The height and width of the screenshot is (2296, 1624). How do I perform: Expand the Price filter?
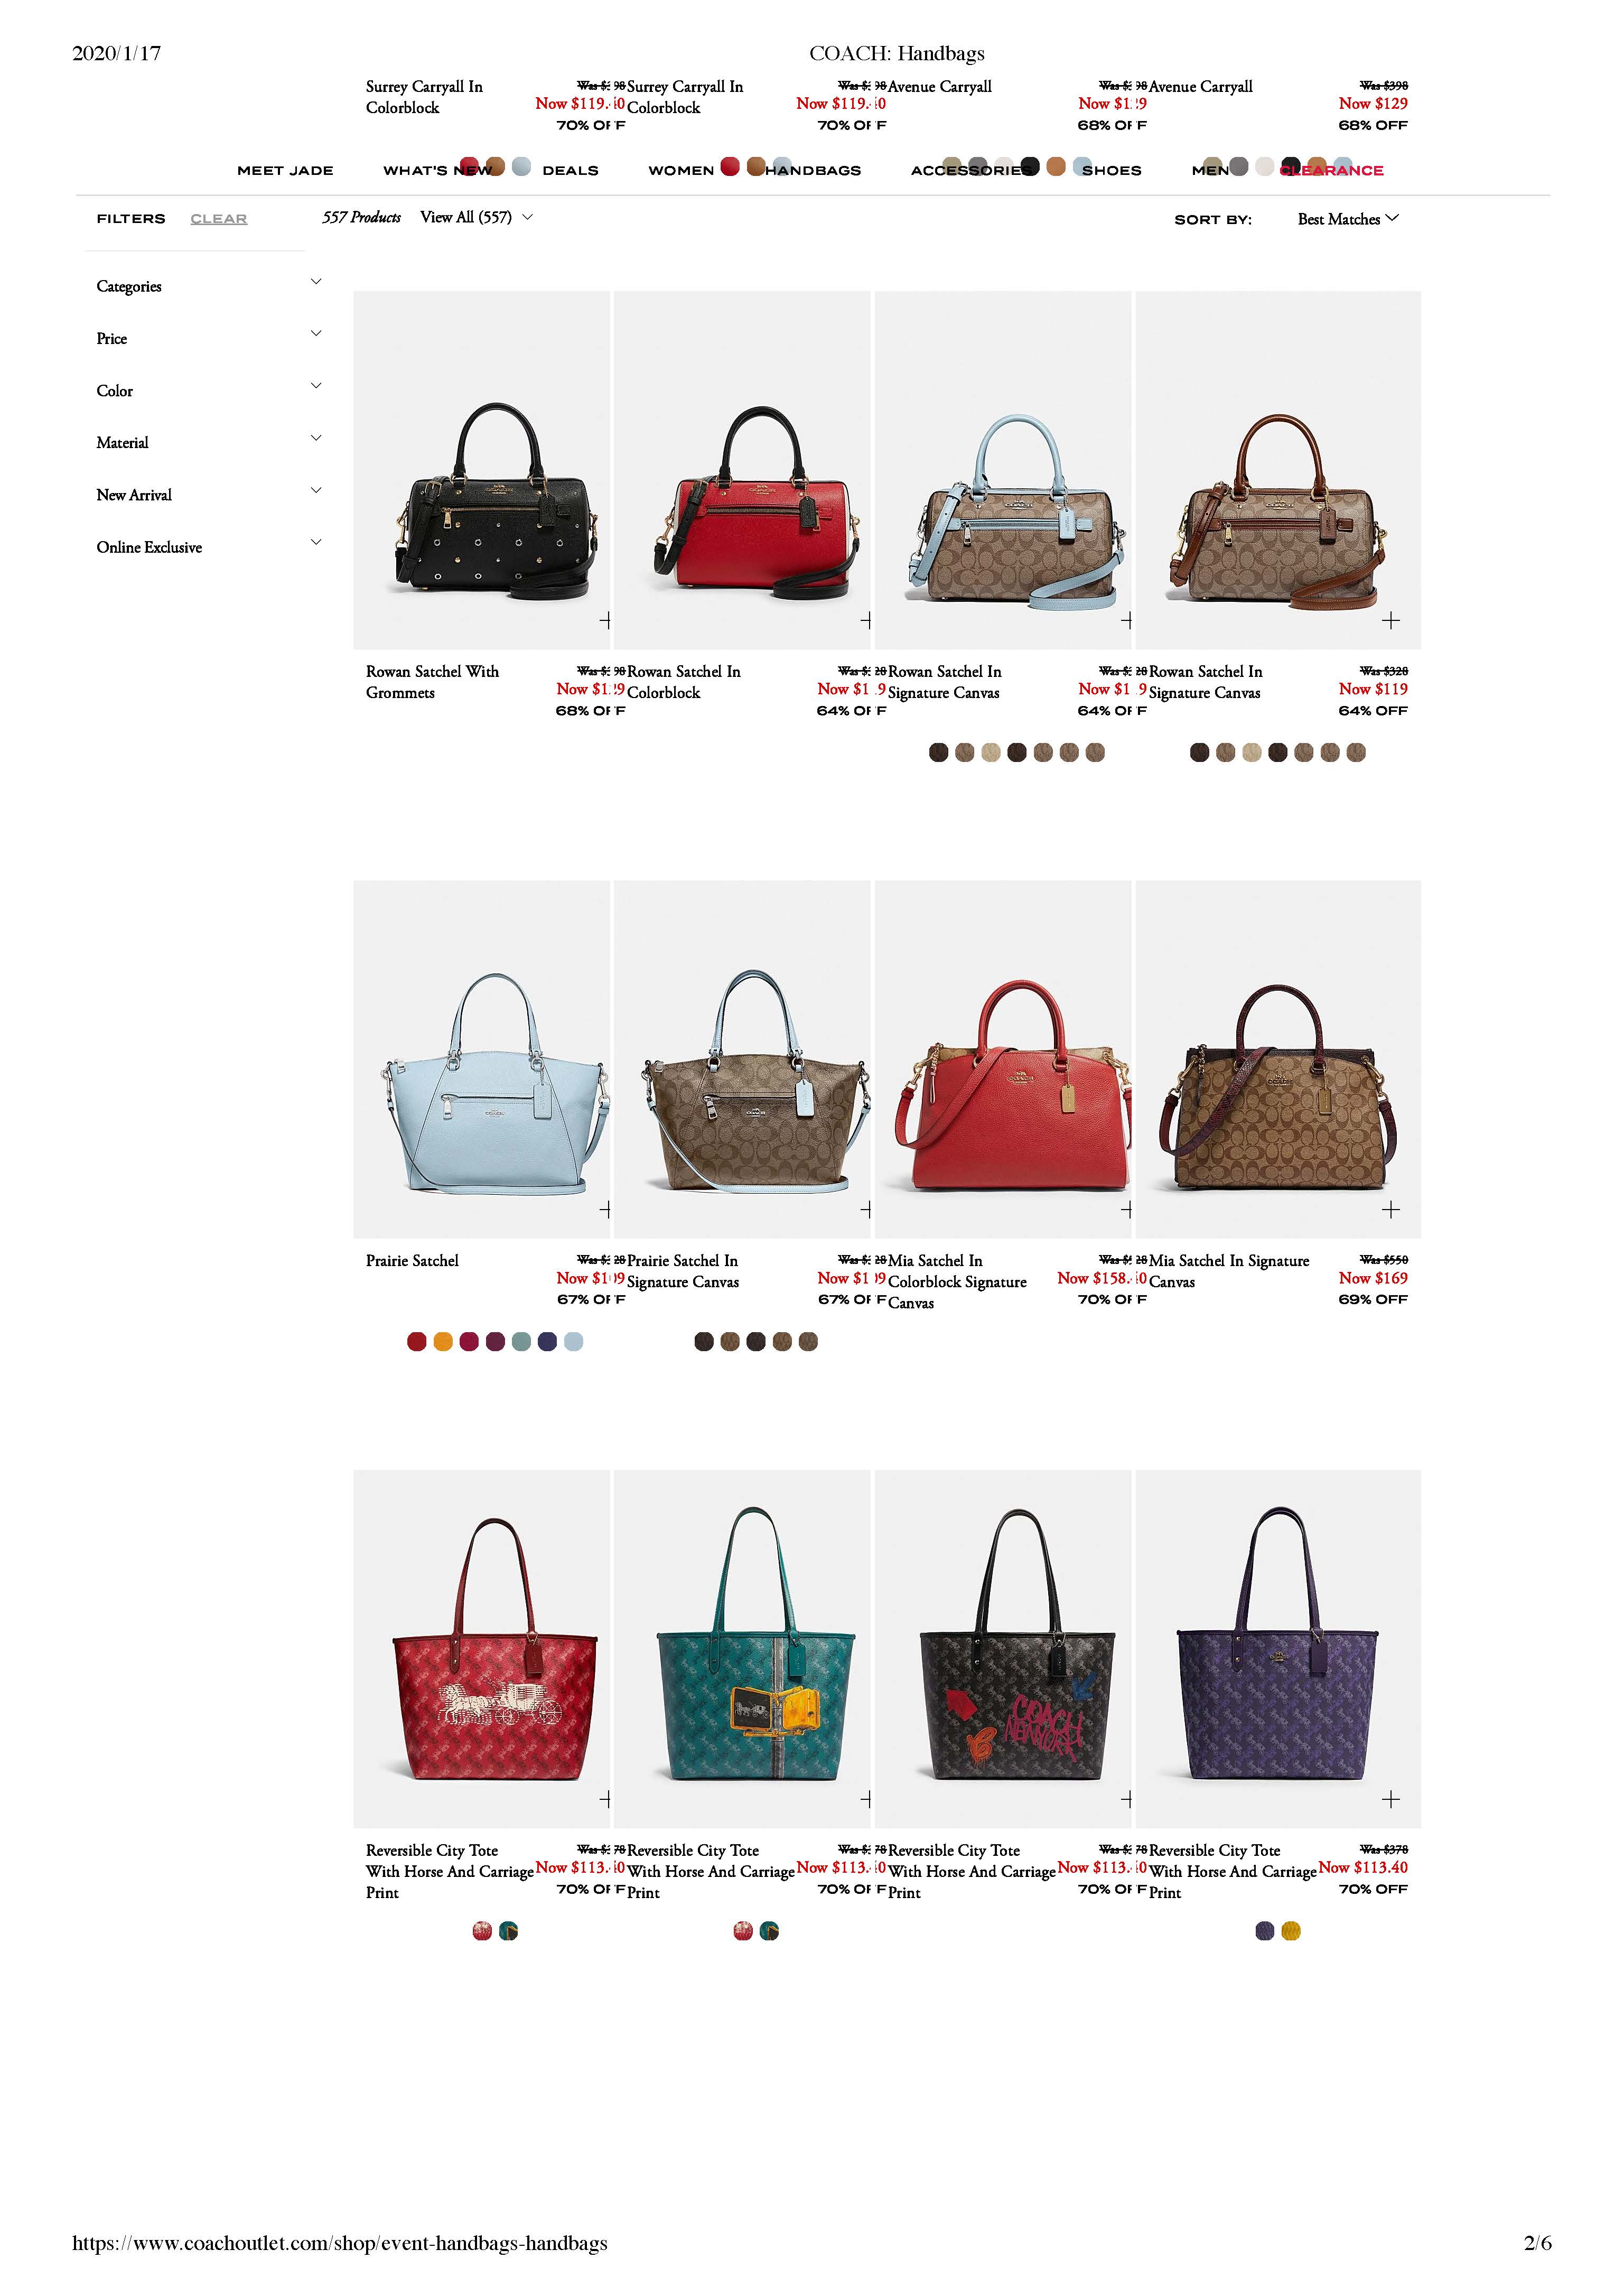tap(209, 337)
